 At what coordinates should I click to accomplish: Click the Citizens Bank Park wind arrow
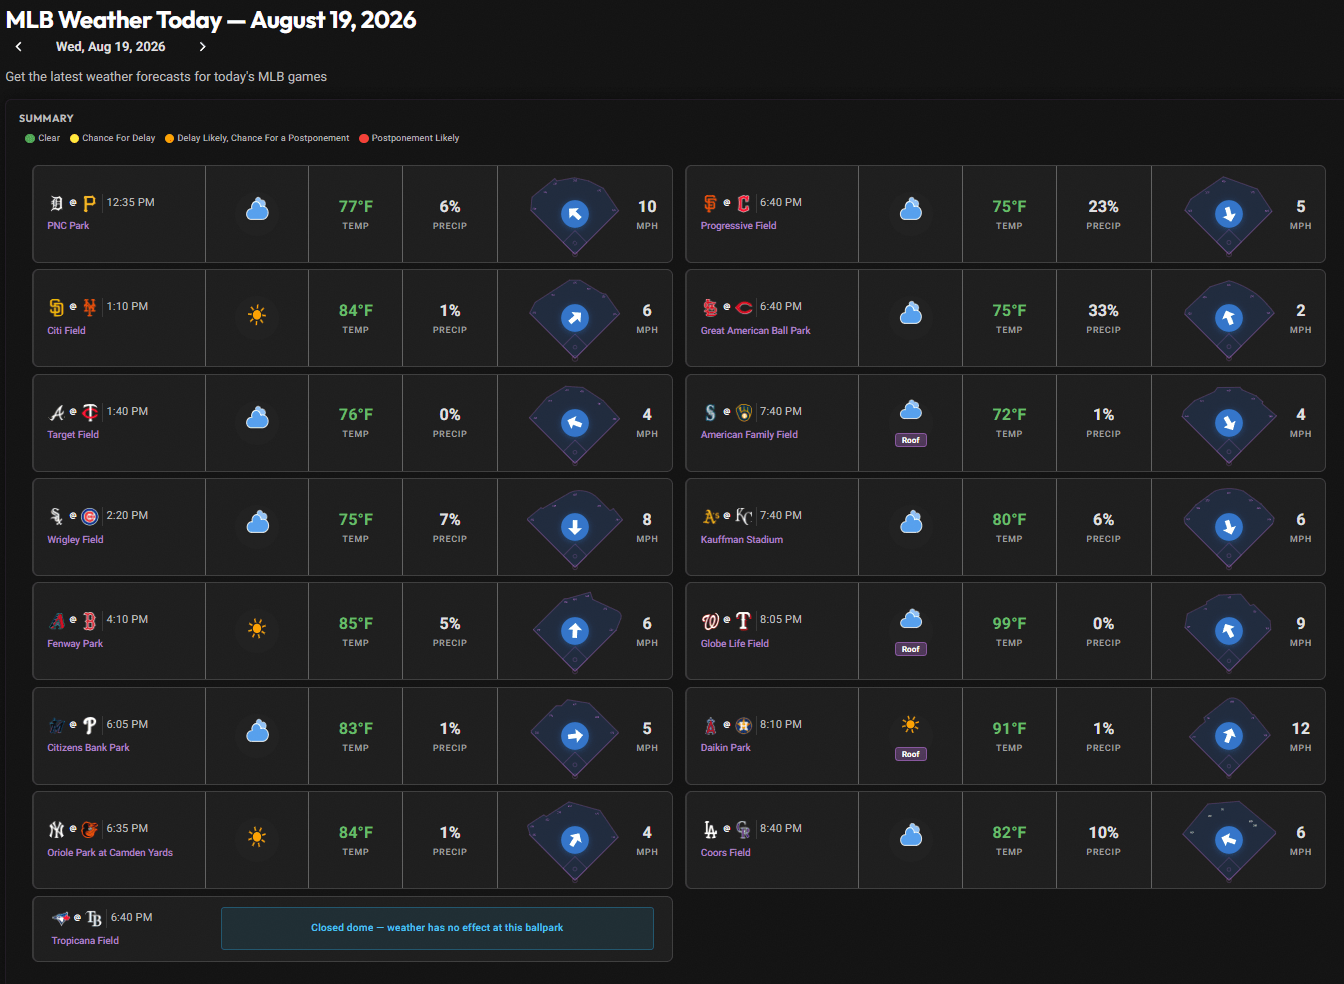(575, 736)
